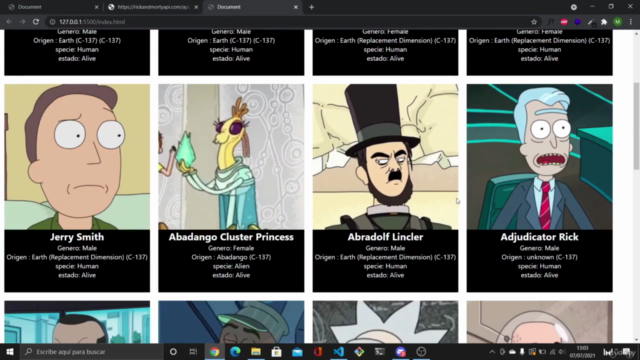This screenshot has width=640, height=360.
Task: Switch to the first Document tab
Action: (52, 7)
